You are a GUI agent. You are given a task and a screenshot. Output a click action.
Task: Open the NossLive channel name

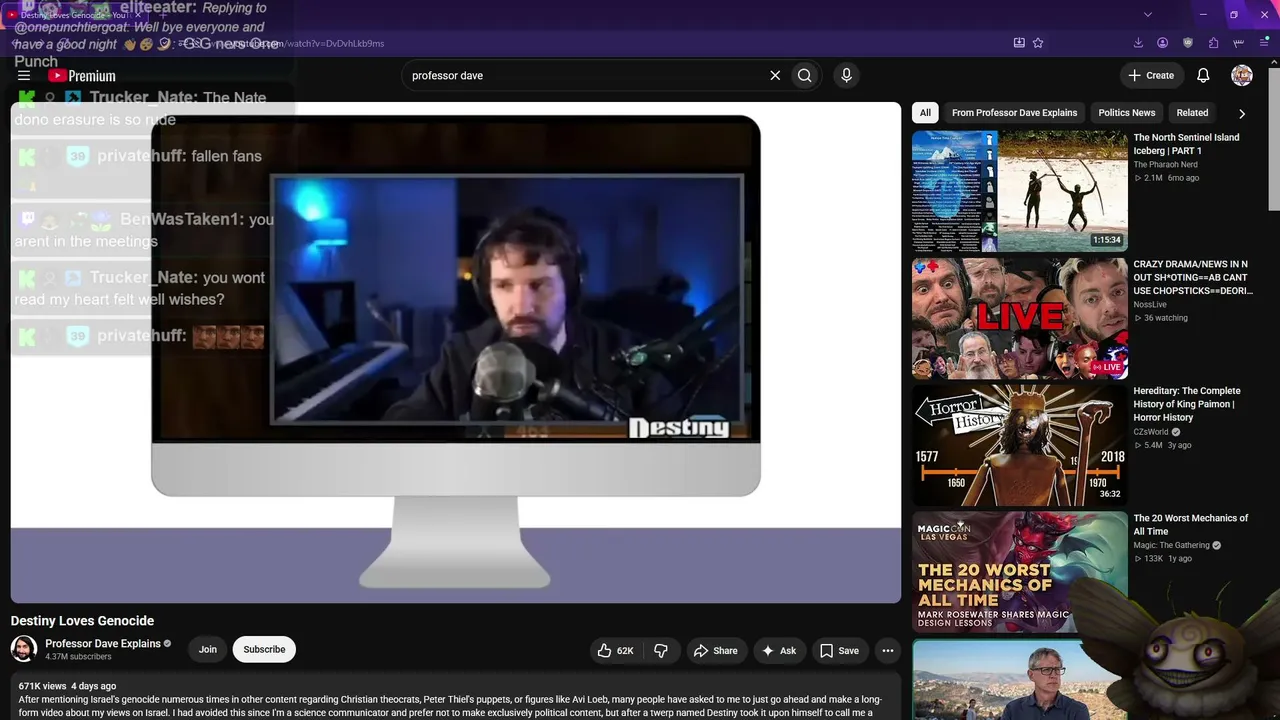[x=1150, y=305]
